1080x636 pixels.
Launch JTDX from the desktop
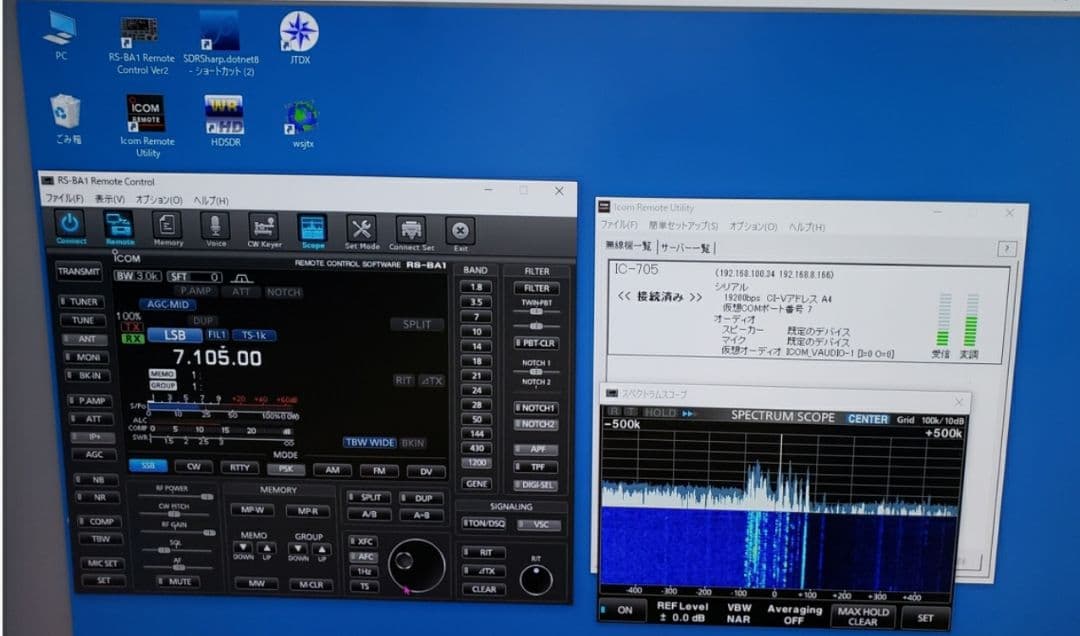(298, 33)
